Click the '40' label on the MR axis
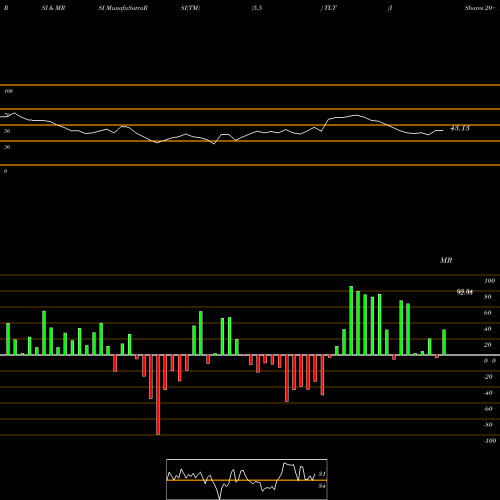500x500 pixels. pyautogui.click(x=488, y=329)
